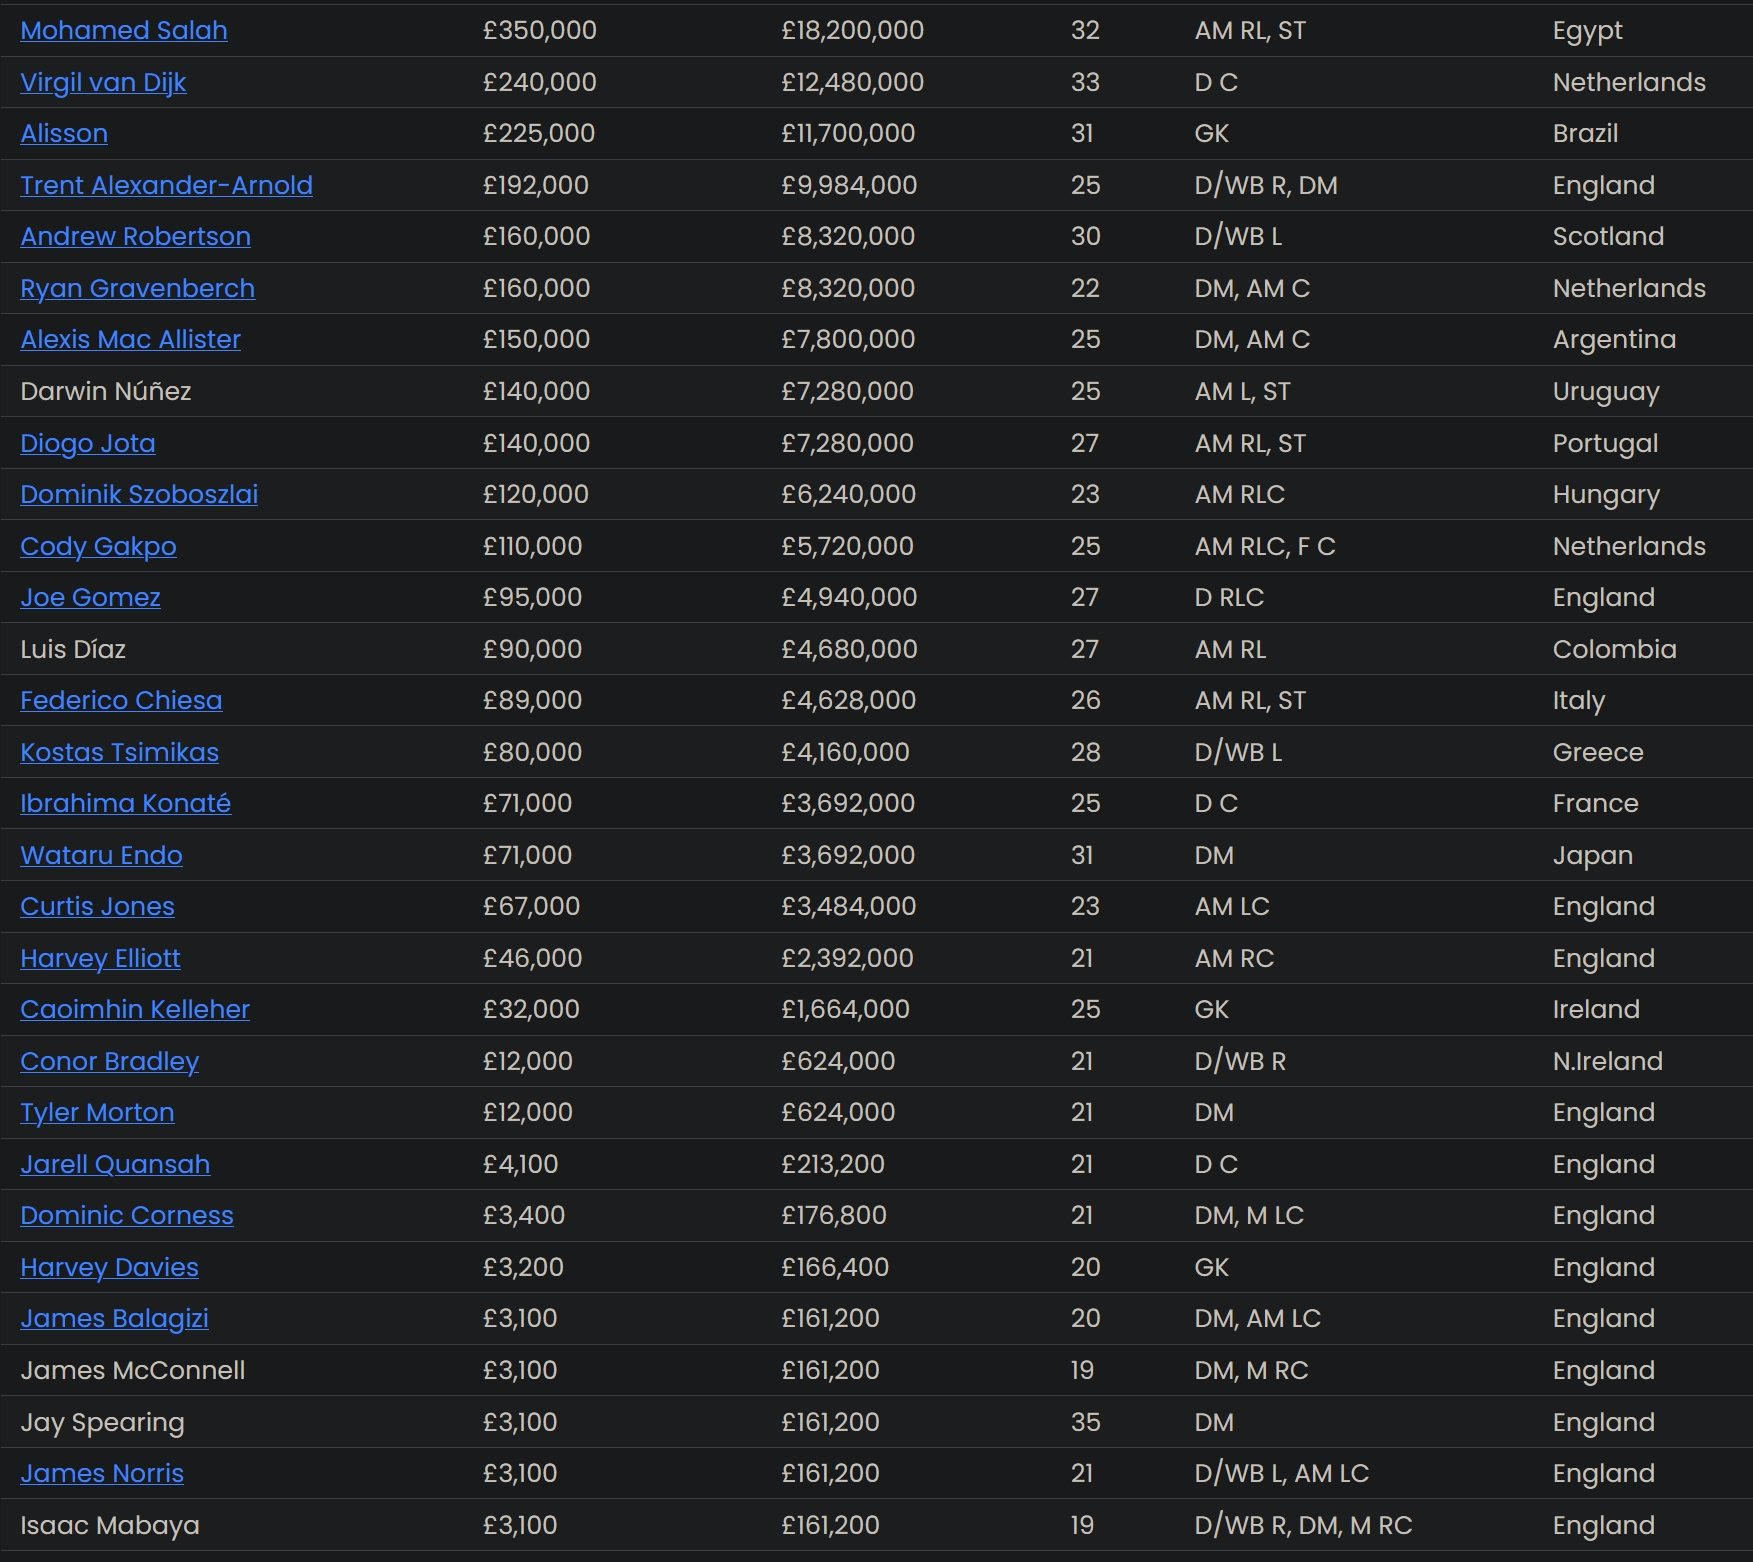This screenshot has width=1753, height=1562.
Task: Click the £240,000 wage cell
Action: click(x=540, y=82)
